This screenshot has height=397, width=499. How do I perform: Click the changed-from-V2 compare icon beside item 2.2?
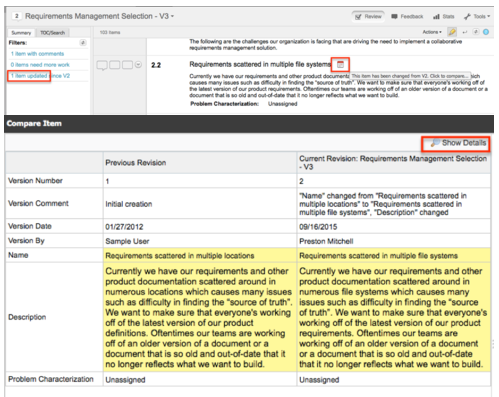(340, 65)
